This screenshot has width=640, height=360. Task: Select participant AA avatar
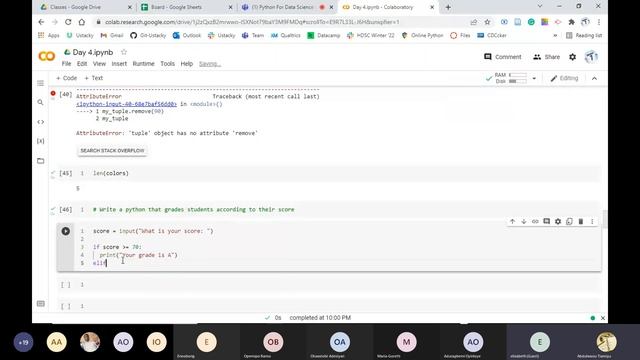pyautogui.click(x=57, y=342)
